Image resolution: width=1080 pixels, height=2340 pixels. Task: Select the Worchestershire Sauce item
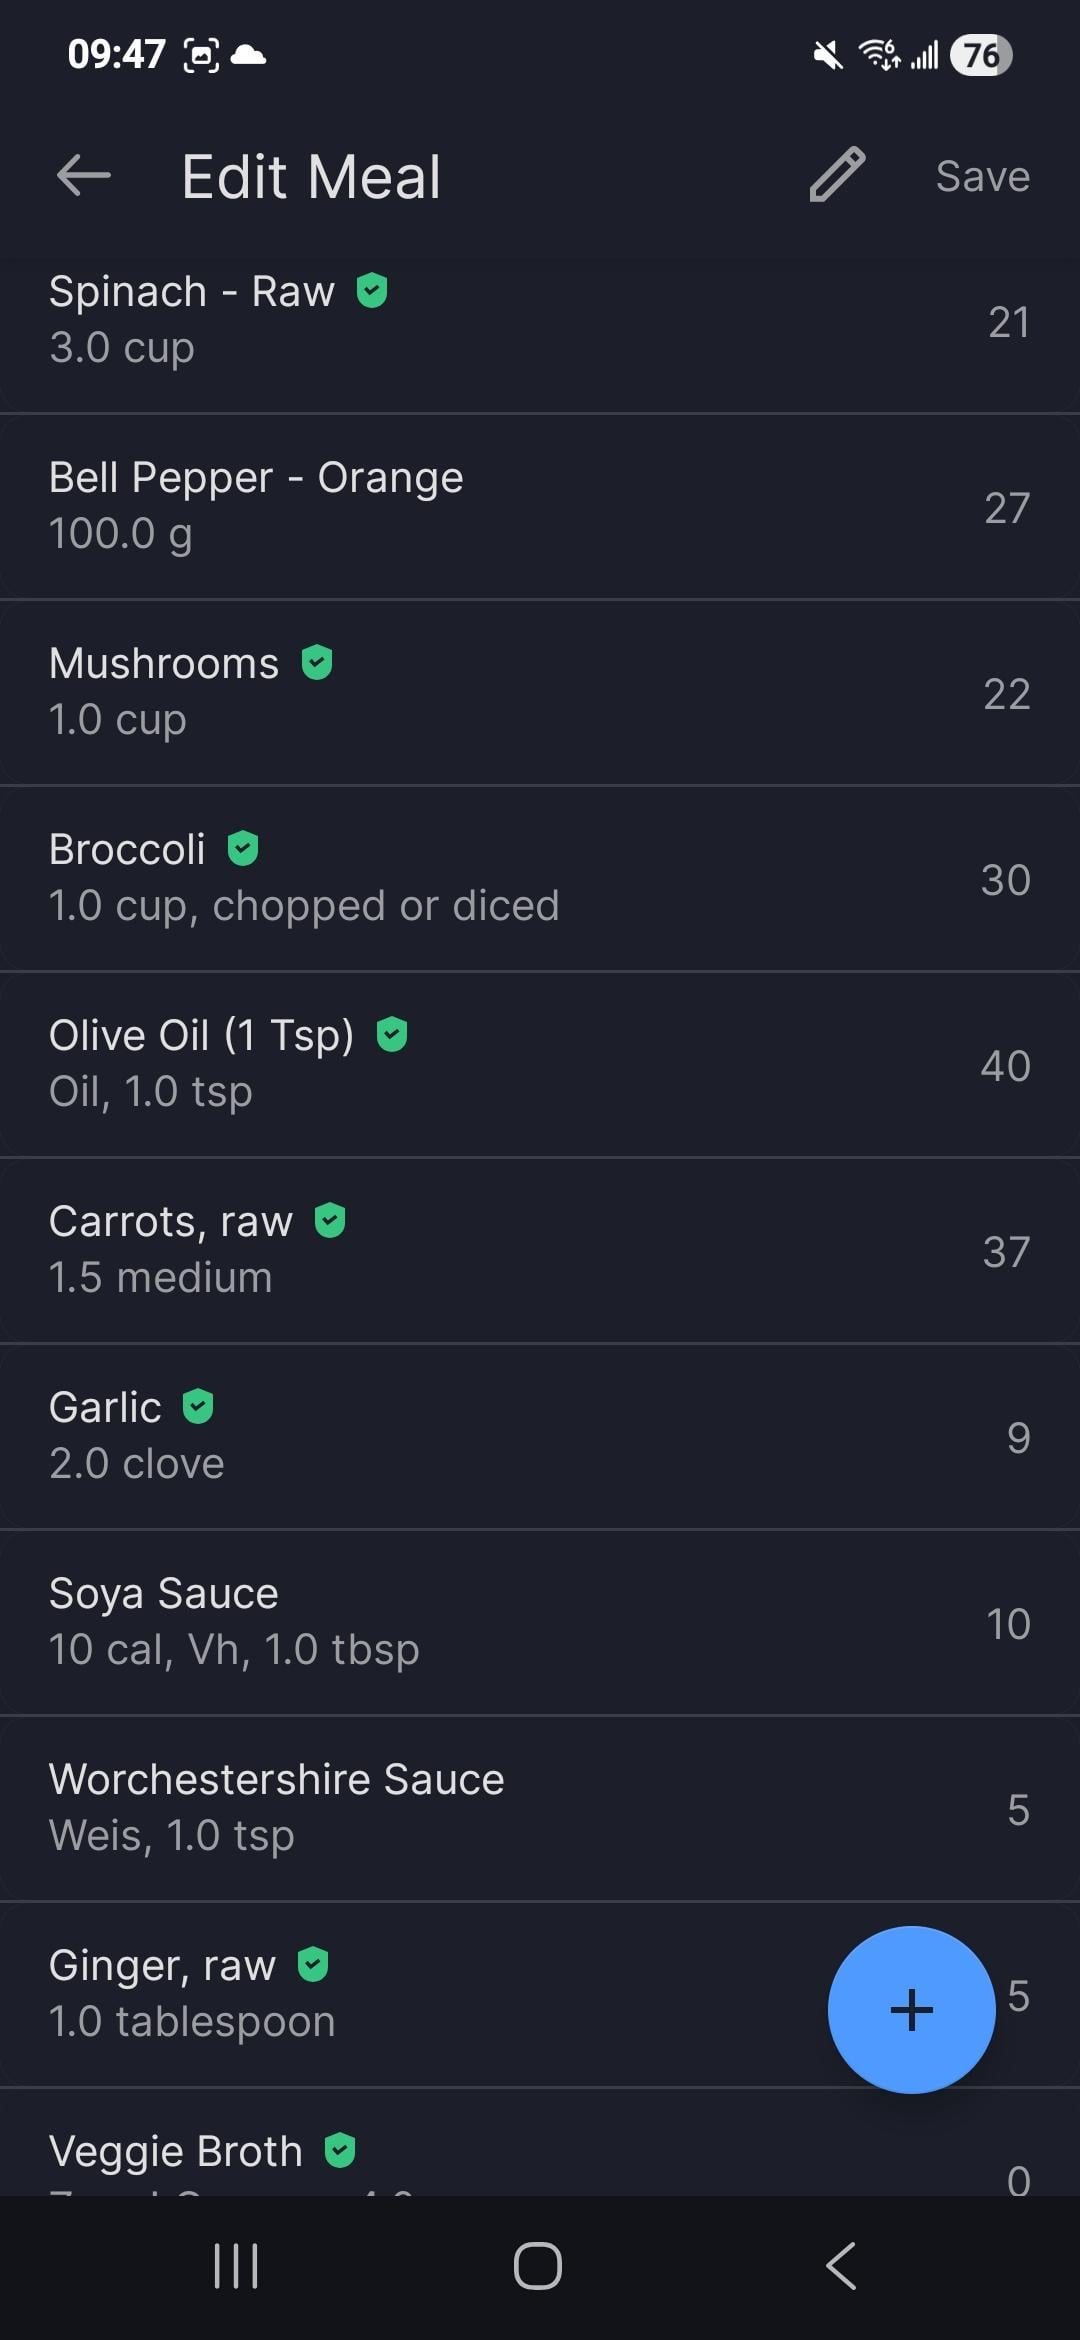400,1808
